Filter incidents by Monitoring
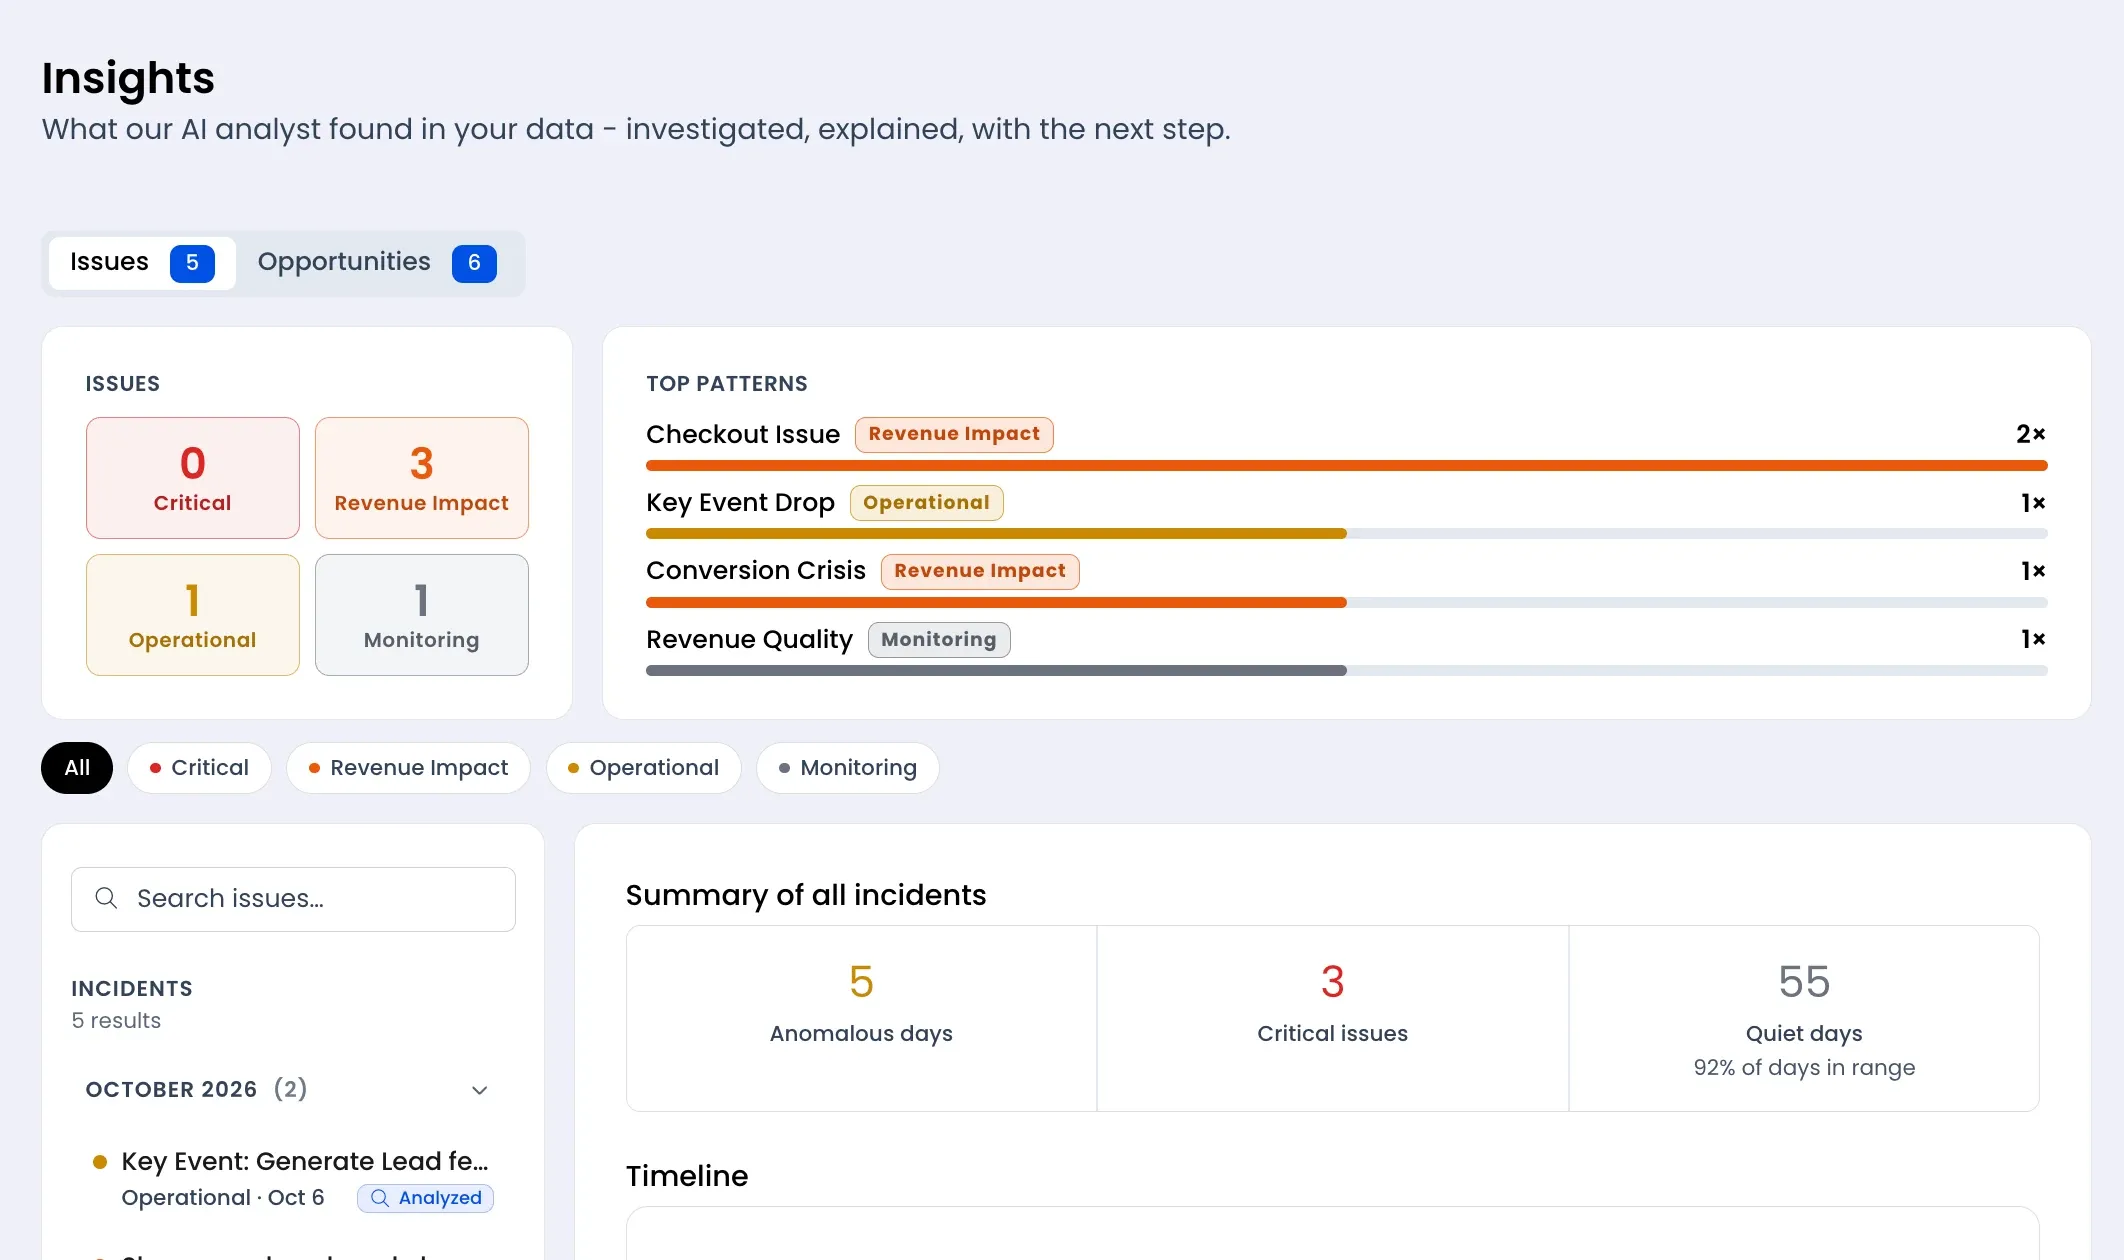This screenshot has height=1260, width=2124. 847,768
